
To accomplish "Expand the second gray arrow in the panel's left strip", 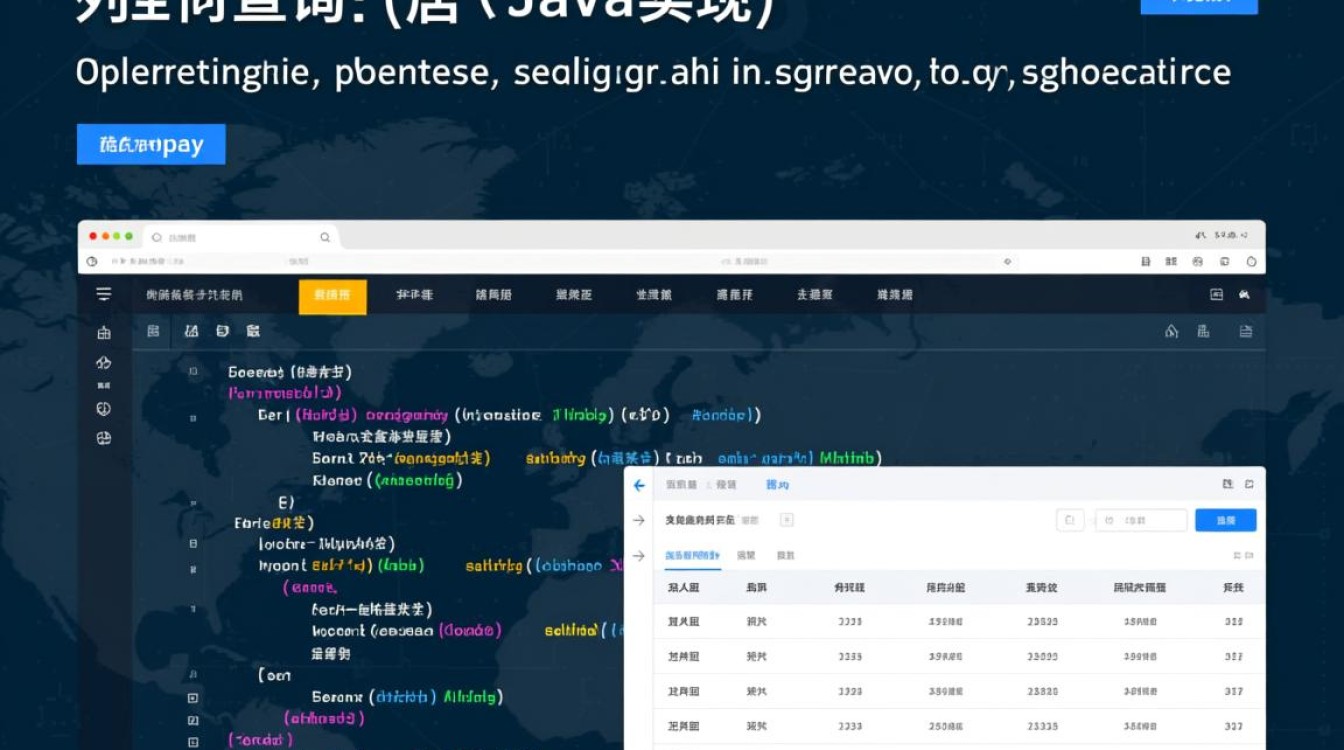I will coord(639,556).
